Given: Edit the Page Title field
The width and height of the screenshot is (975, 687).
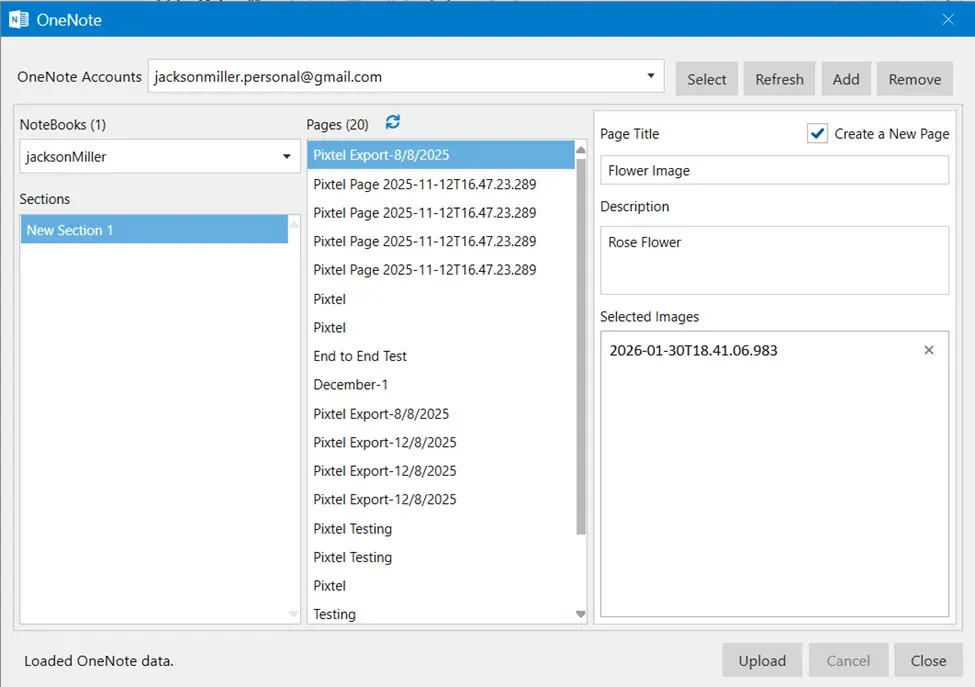Looking at the screenshot, I should point(774,170).
